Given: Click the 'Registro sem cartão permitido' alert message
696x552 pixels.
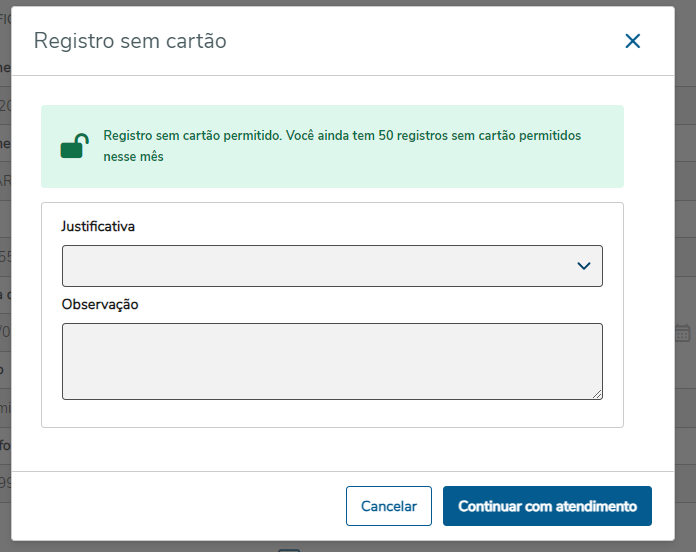Looking at the screenshot, I should pos(340,135).
